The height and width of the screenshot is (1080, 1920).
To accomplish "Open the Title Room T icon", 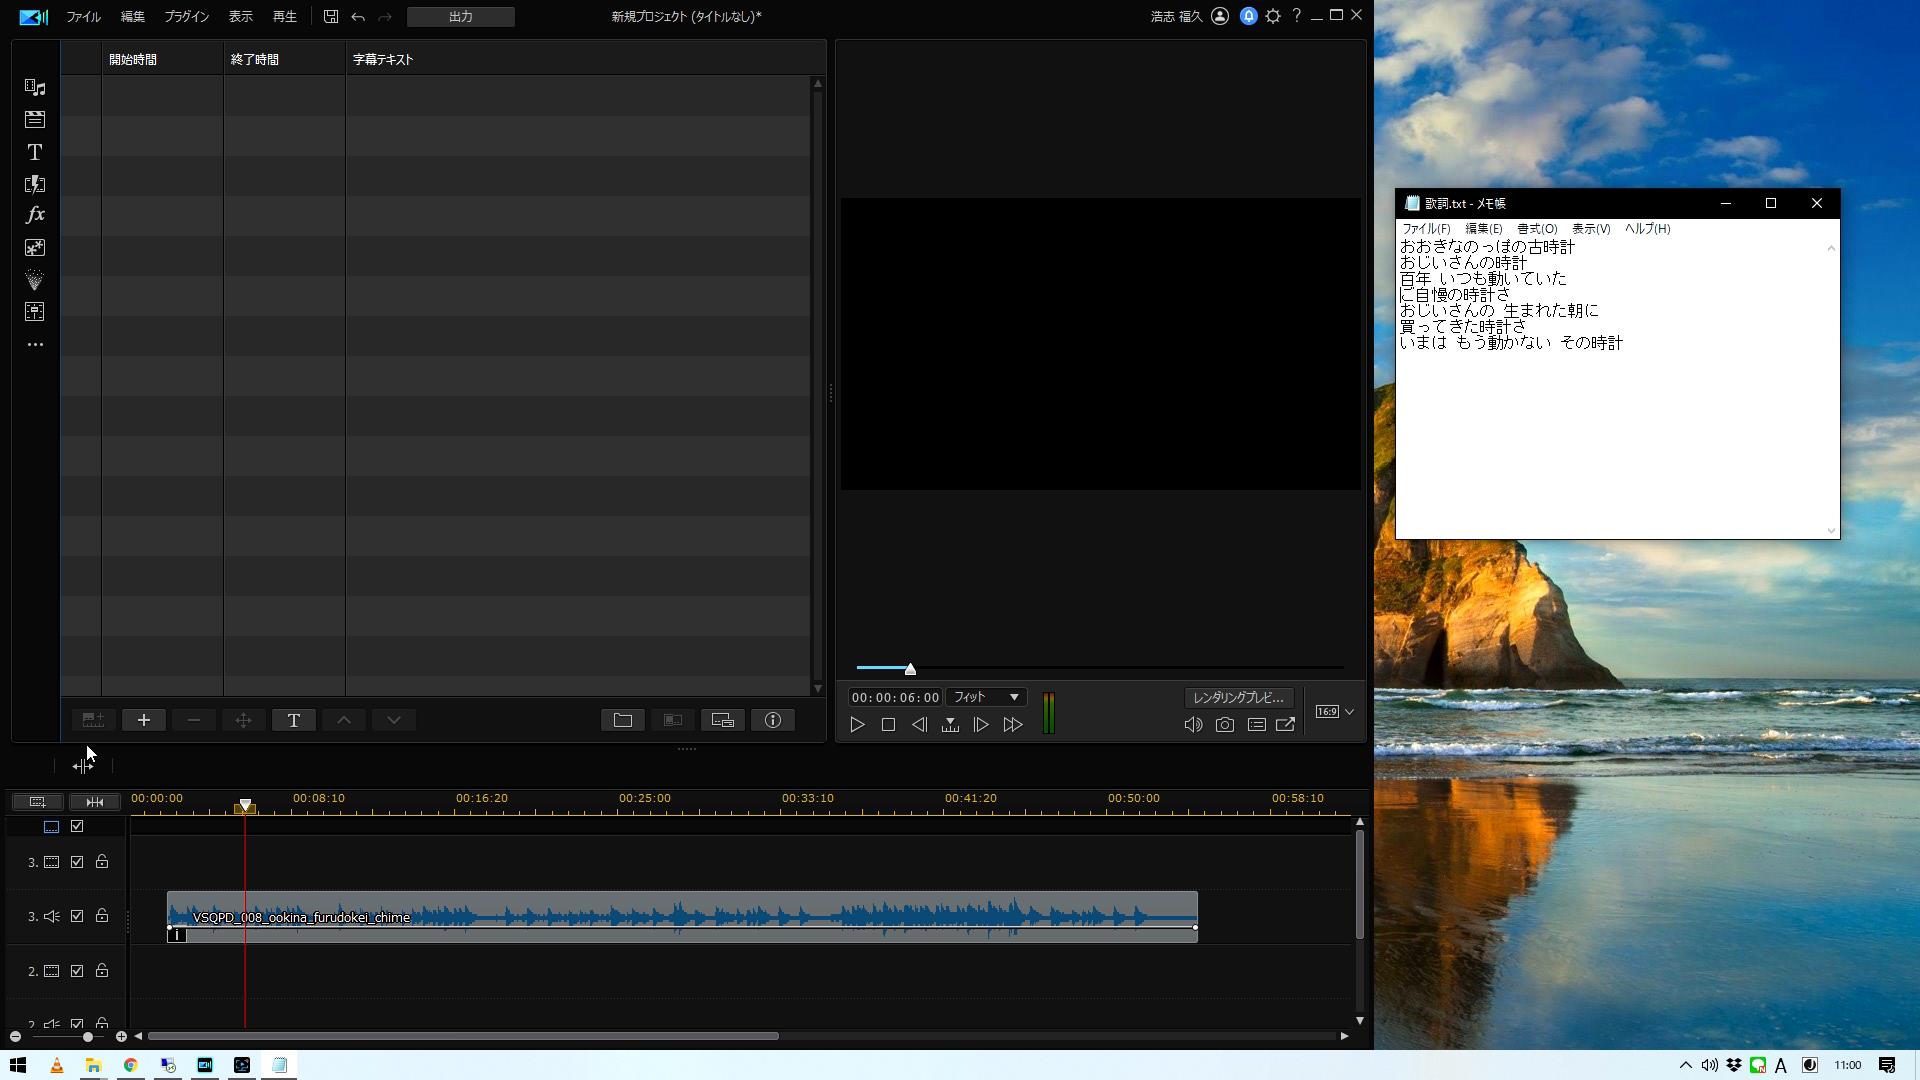I will tap(35, 152).
